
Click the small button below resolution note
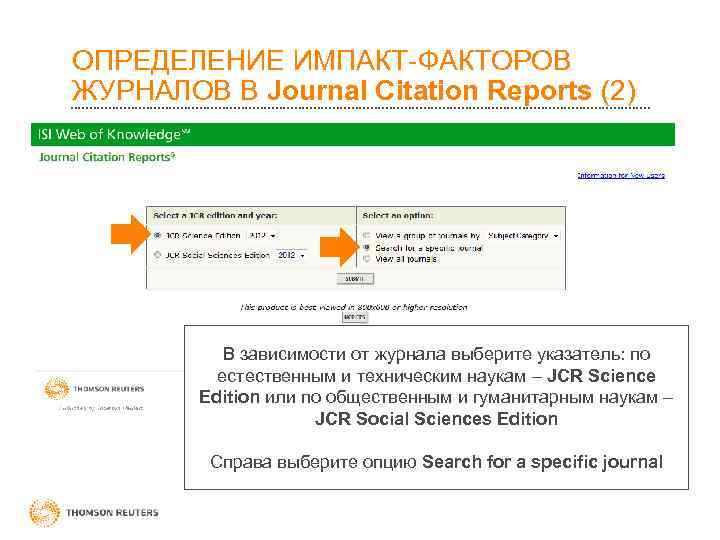(x=354, y=317)
